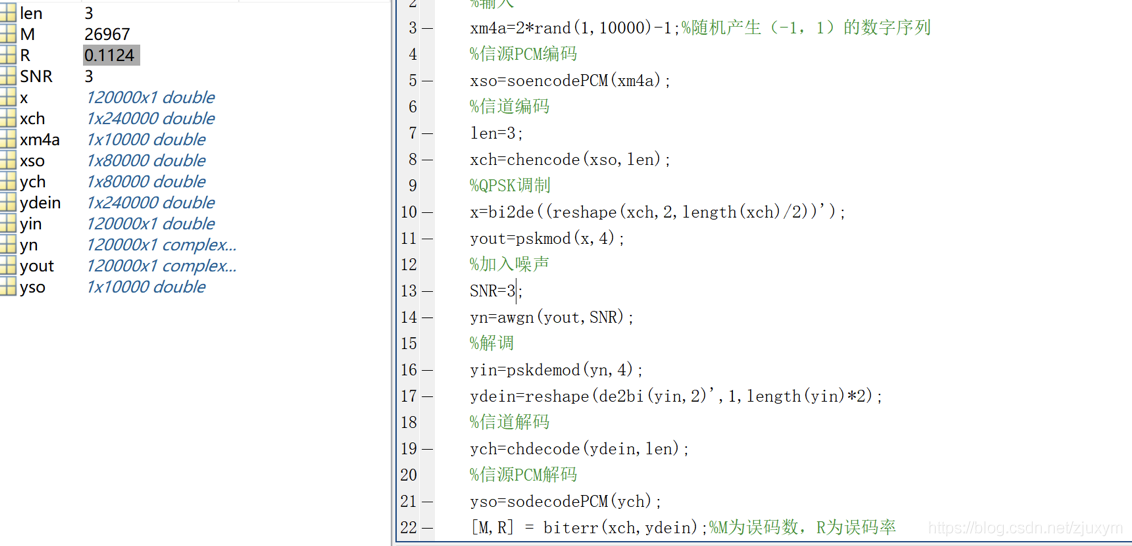This screenshot has height=546, width=1132.
Task: Click code line xso=soencodePCM(xm4a);
Action: point(570,81)
